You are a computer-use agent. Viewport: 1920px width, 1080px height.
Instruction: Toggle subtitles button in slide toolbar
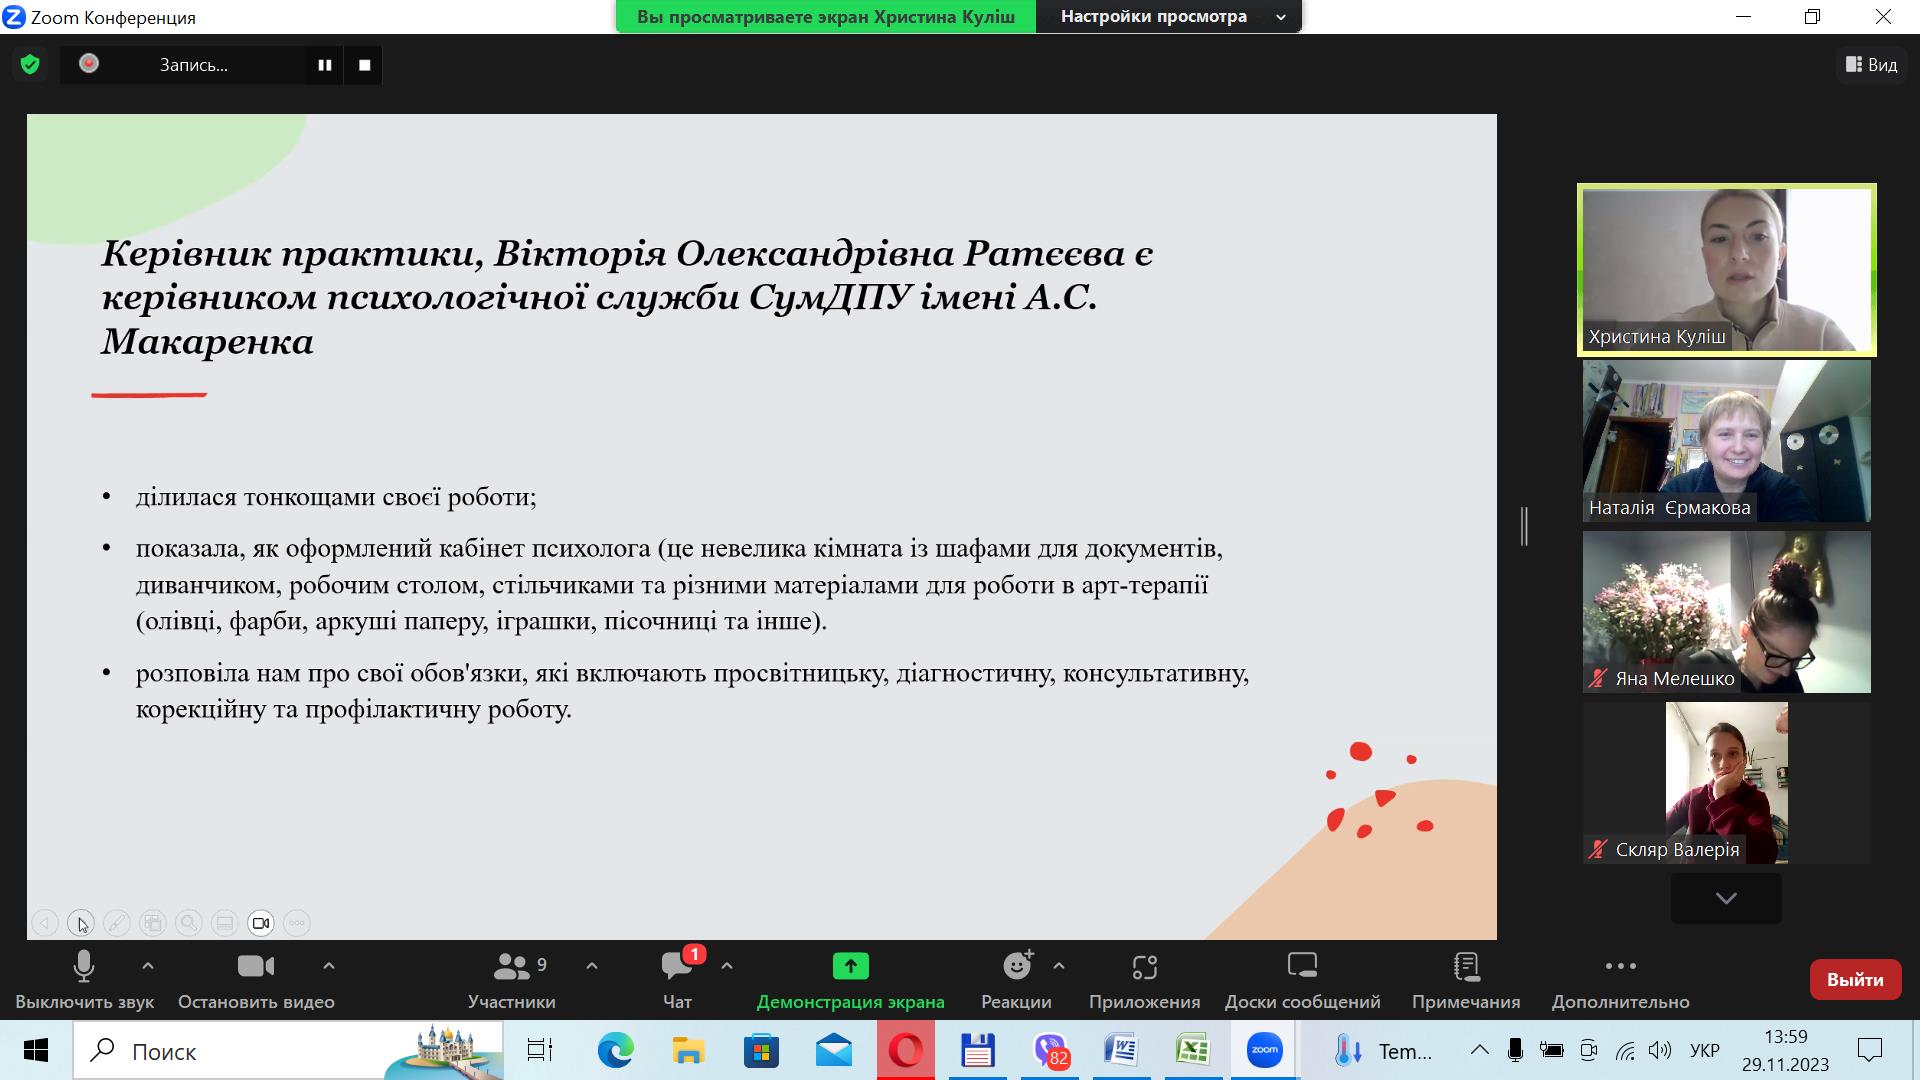[x=225, y=923]
